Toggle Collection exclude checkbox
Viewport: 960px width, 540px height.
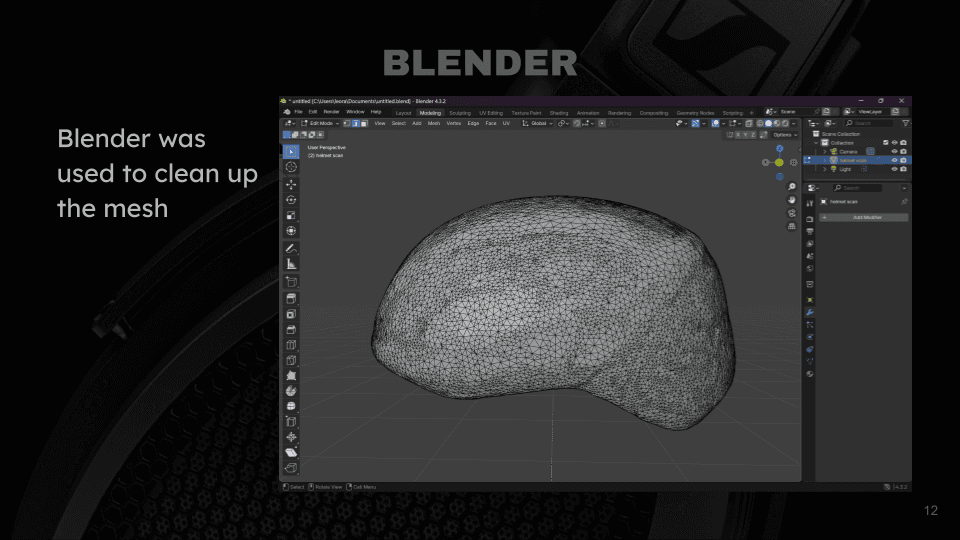(x=885, y=143)
